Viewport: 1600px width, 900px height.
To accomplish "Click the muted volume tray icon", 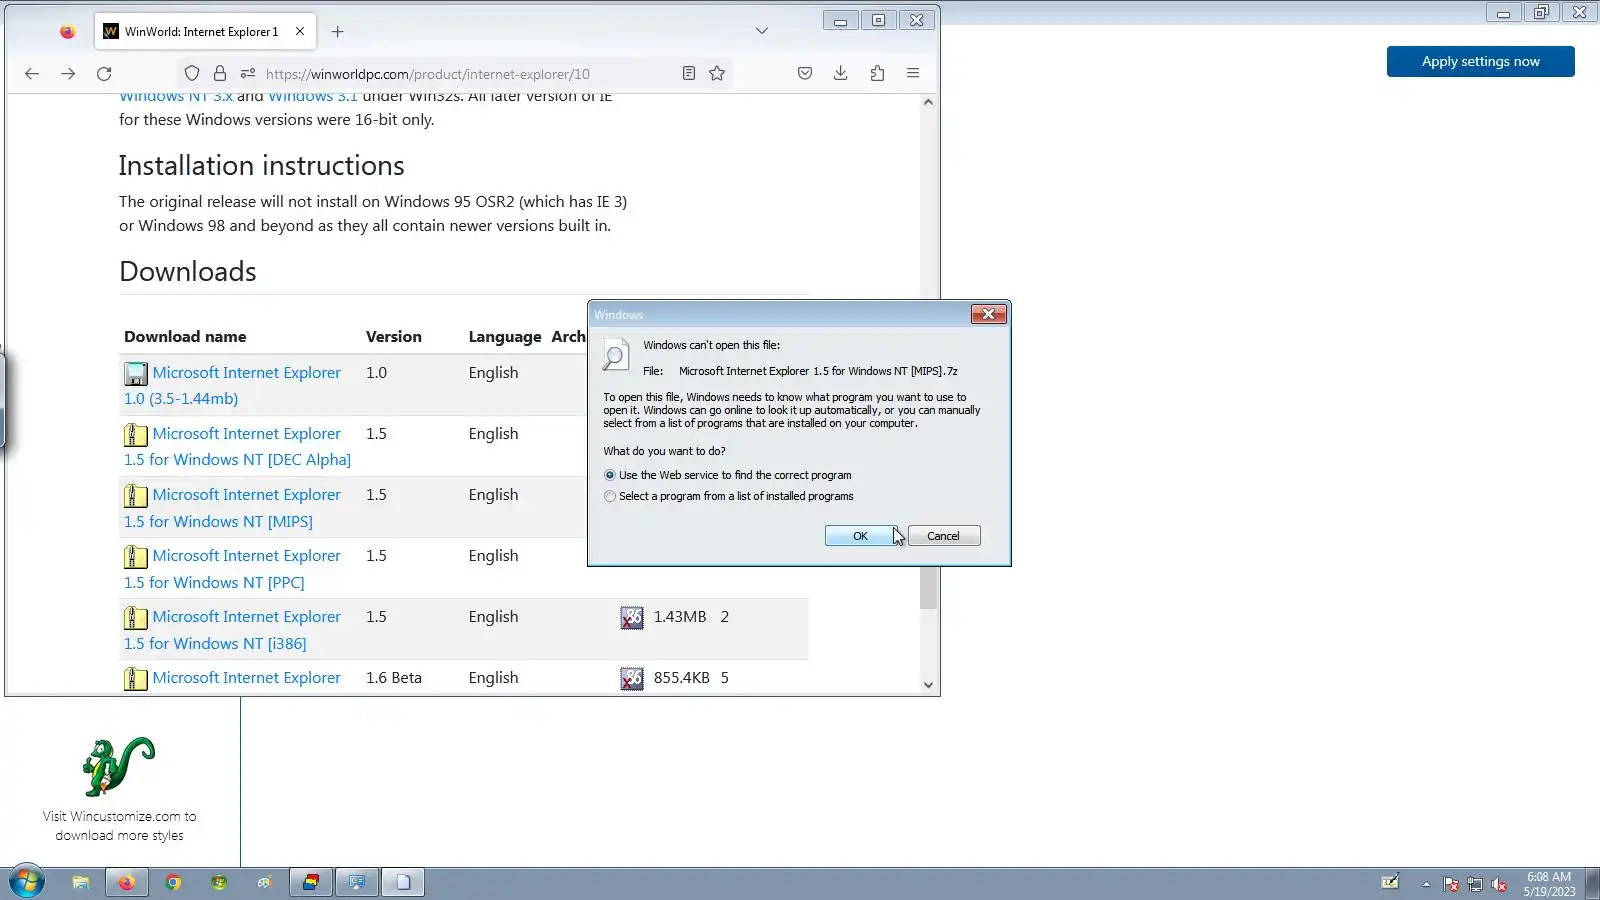I will click(1499, 884).
